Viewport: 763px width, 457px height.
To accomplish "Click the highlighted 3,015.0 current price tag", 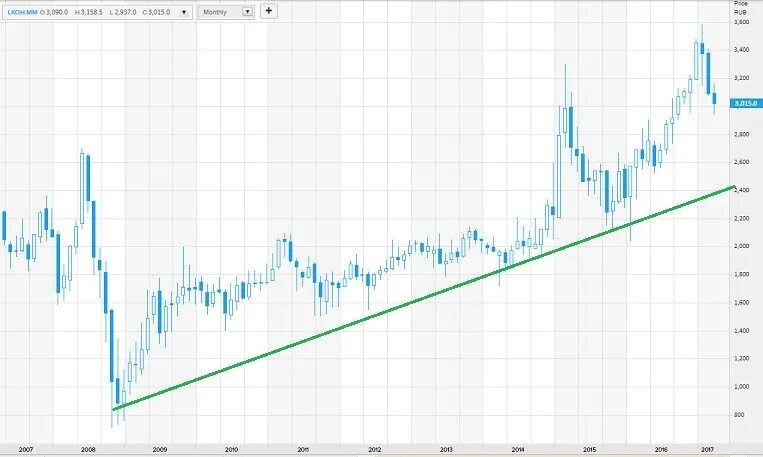I will [x=745, y=103].
